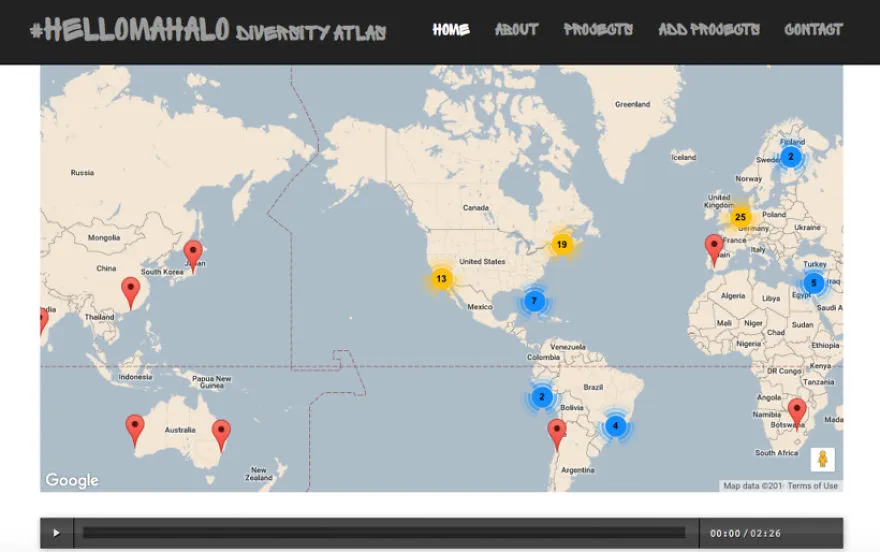Select the red pin near India
Viewport: 880px width, 552px height.
coord(43,321)
